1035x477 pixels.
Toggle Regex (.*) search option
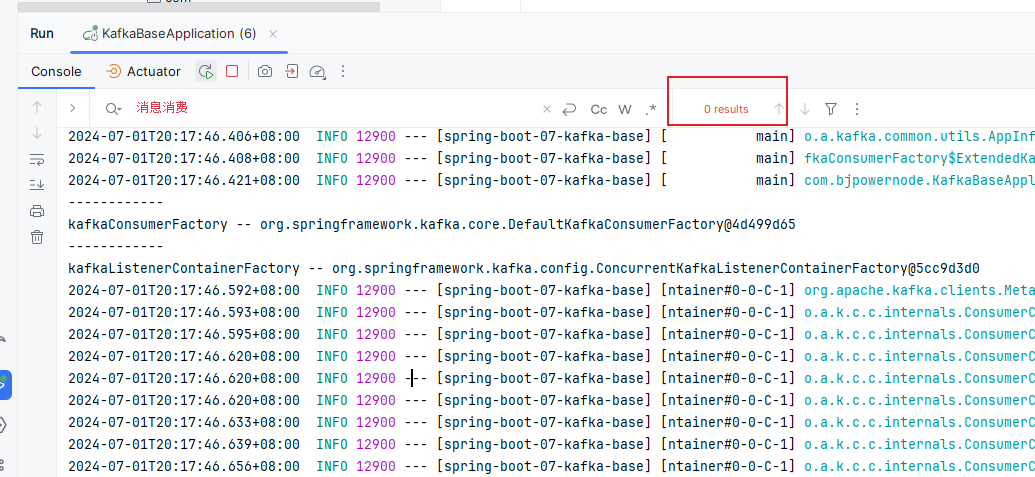point(651,110)
